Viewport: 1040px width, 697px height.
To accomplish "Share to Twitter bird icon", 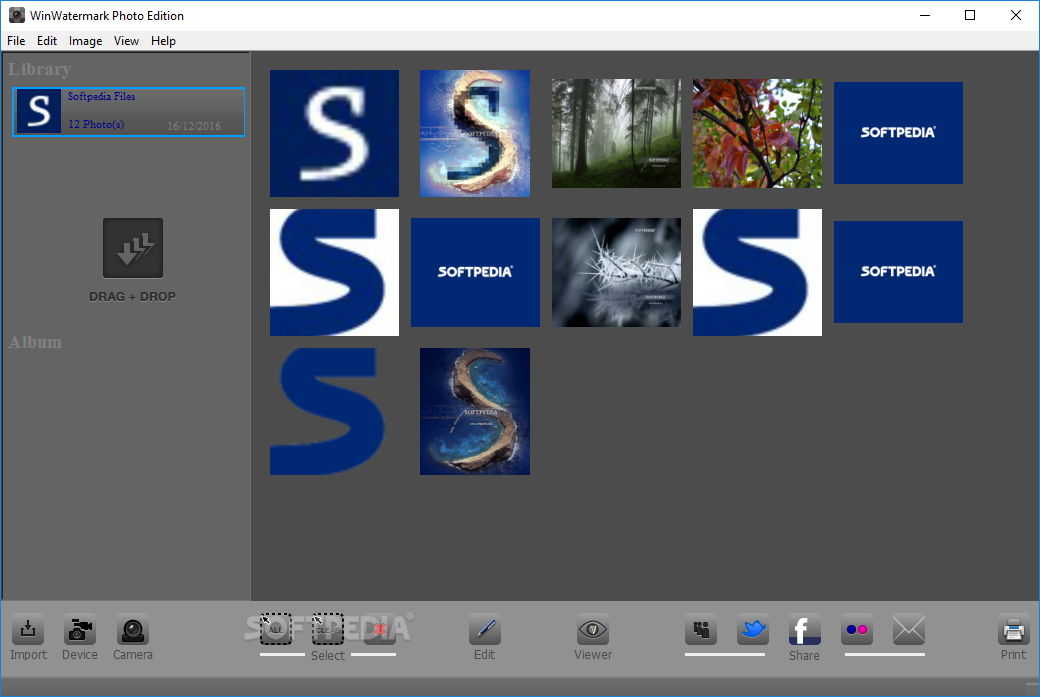I will 753,629.
